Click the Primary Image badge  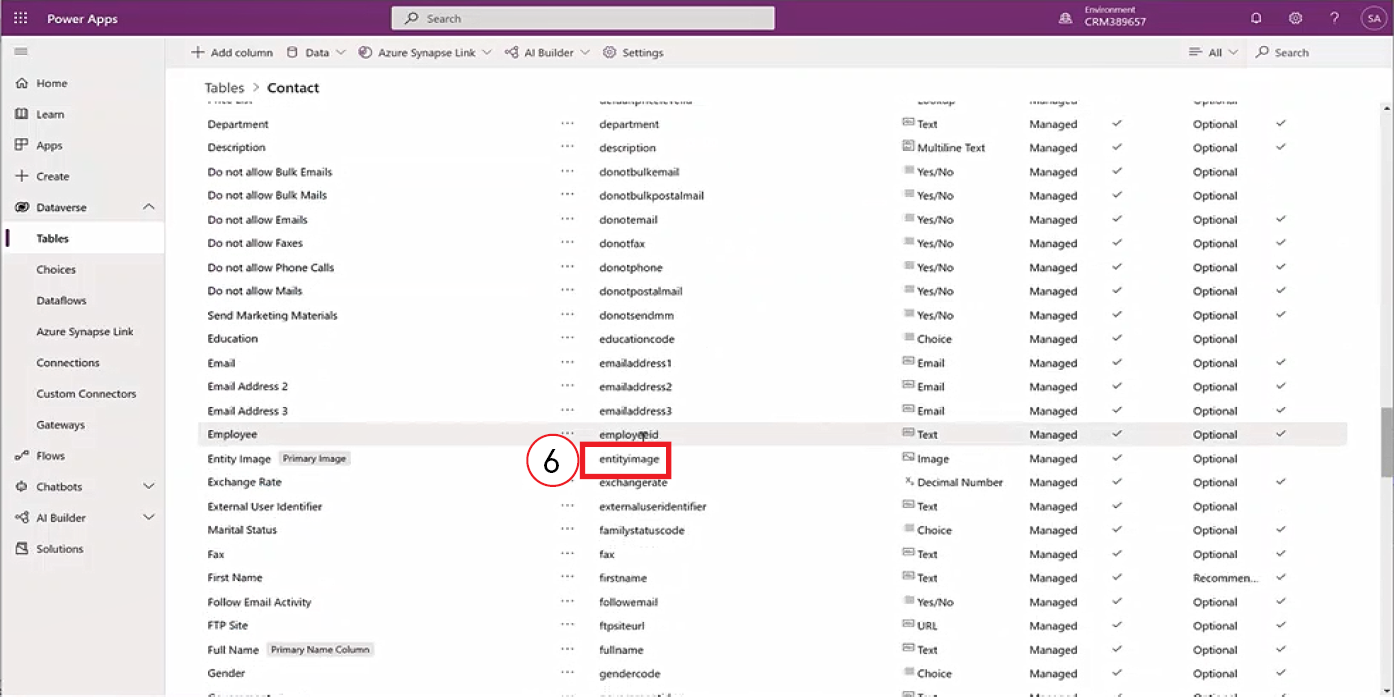314,459
